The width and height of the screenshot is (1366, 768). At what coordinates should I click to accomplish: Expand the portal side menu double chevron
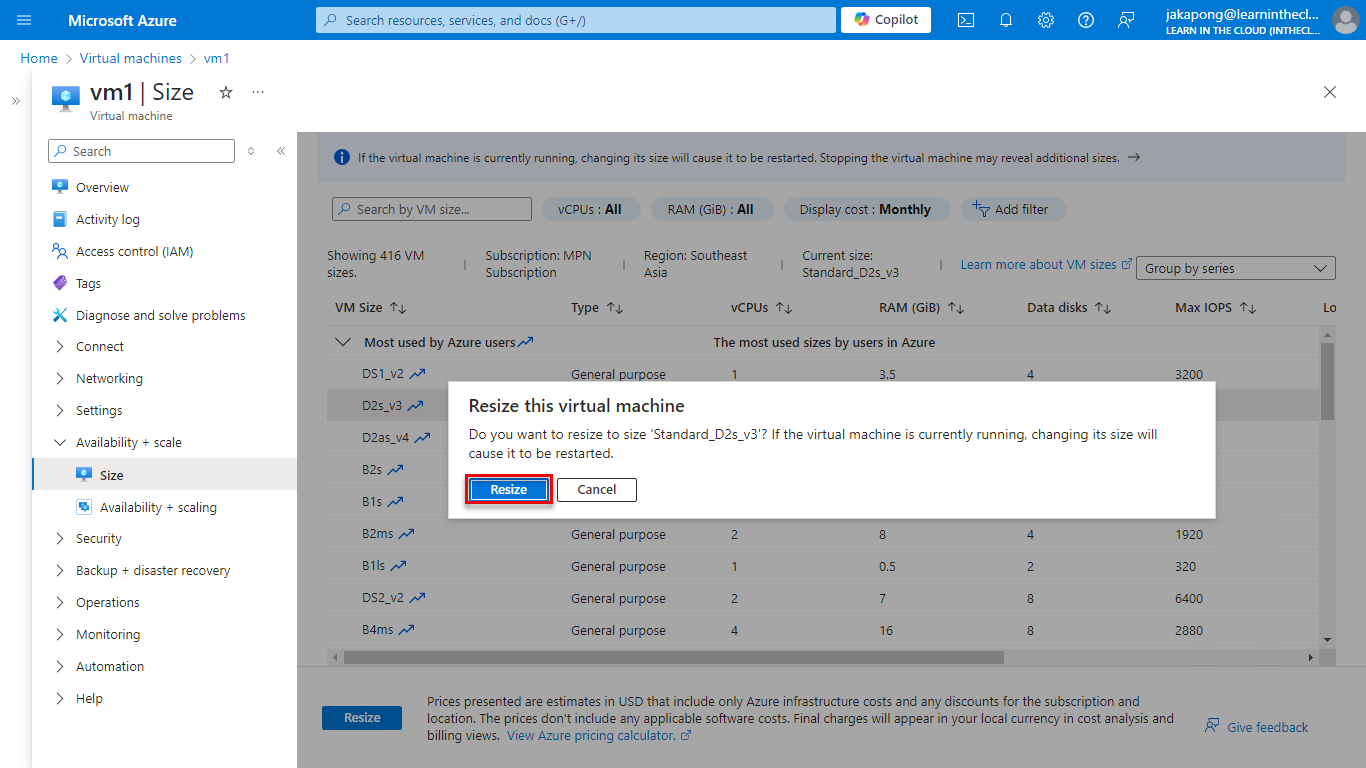pos(16,101)
